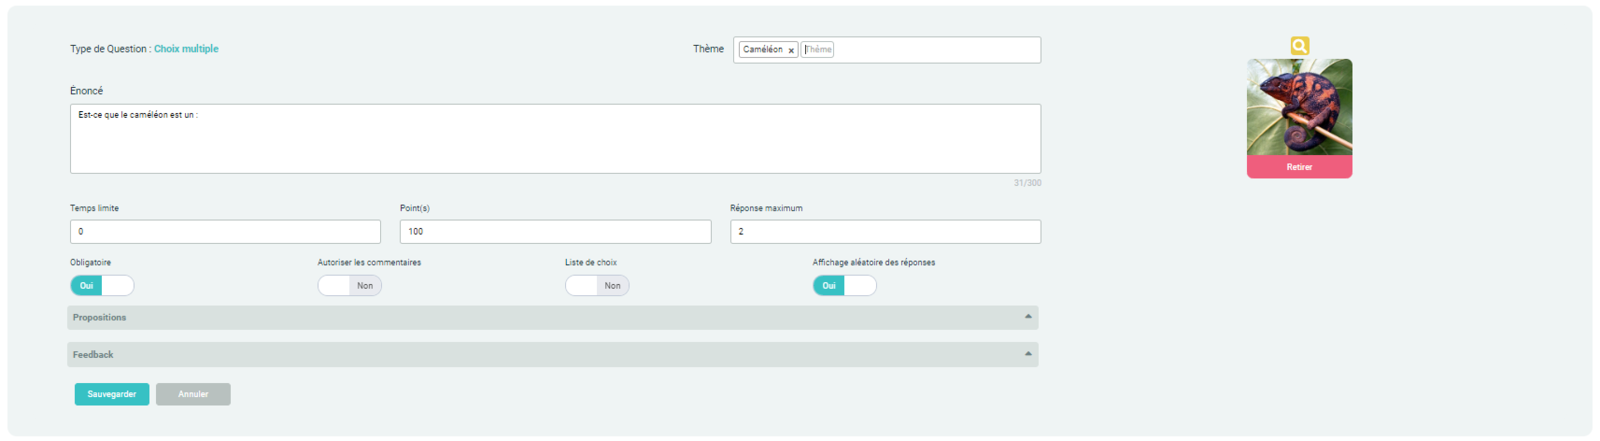Screen dimensions: 1600x441
Task: Toggle the Obligatoire switch
Action: point(102,286)
